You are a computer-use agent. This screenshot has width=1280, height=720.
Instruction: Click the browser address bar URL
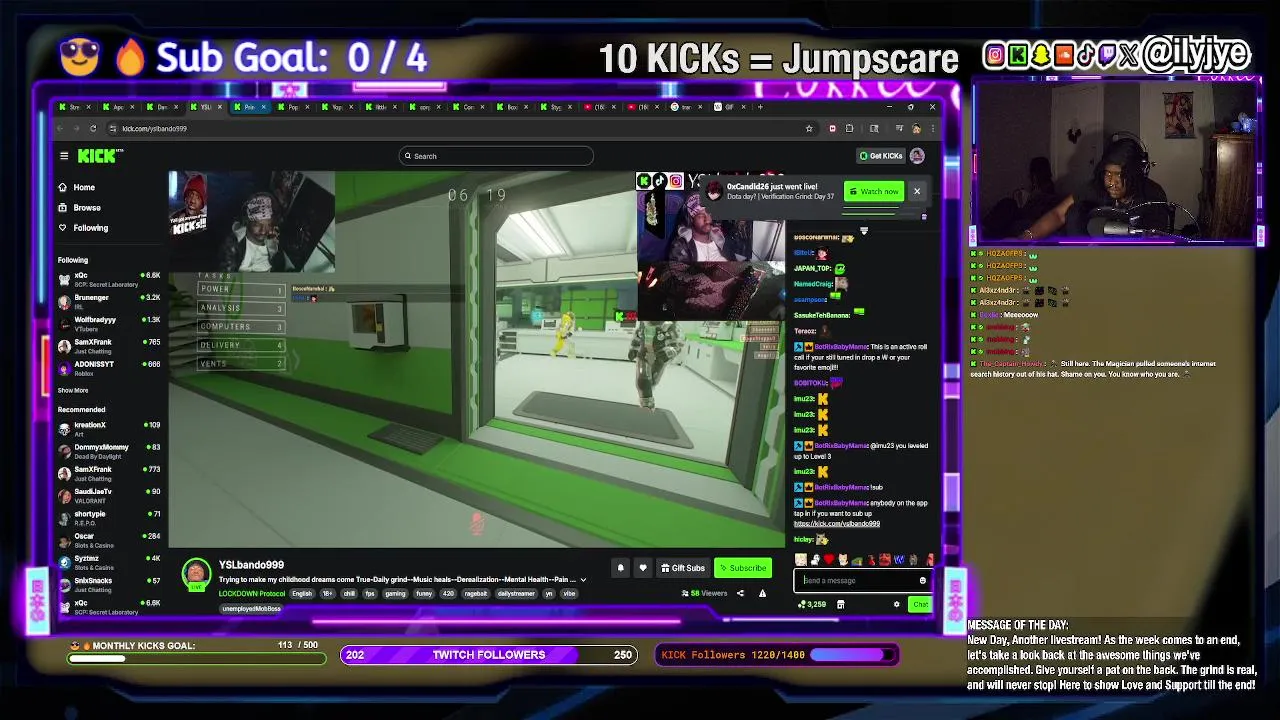(x=154, y=128)
